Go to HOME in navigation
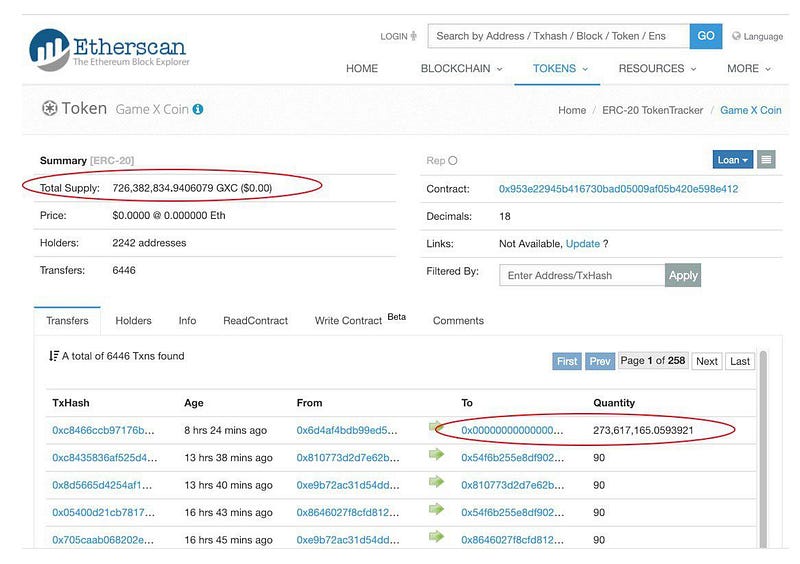800x564 pixels. tap(362, 68)
